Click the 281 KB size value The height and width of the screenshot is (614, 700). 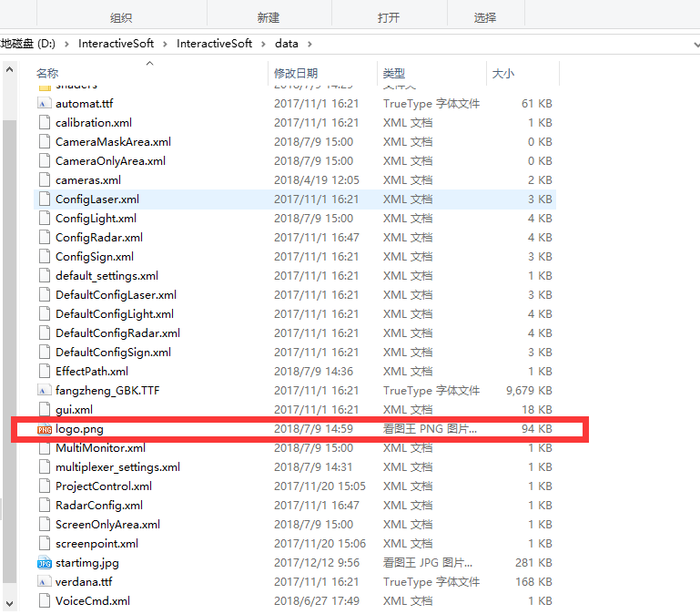534,563
